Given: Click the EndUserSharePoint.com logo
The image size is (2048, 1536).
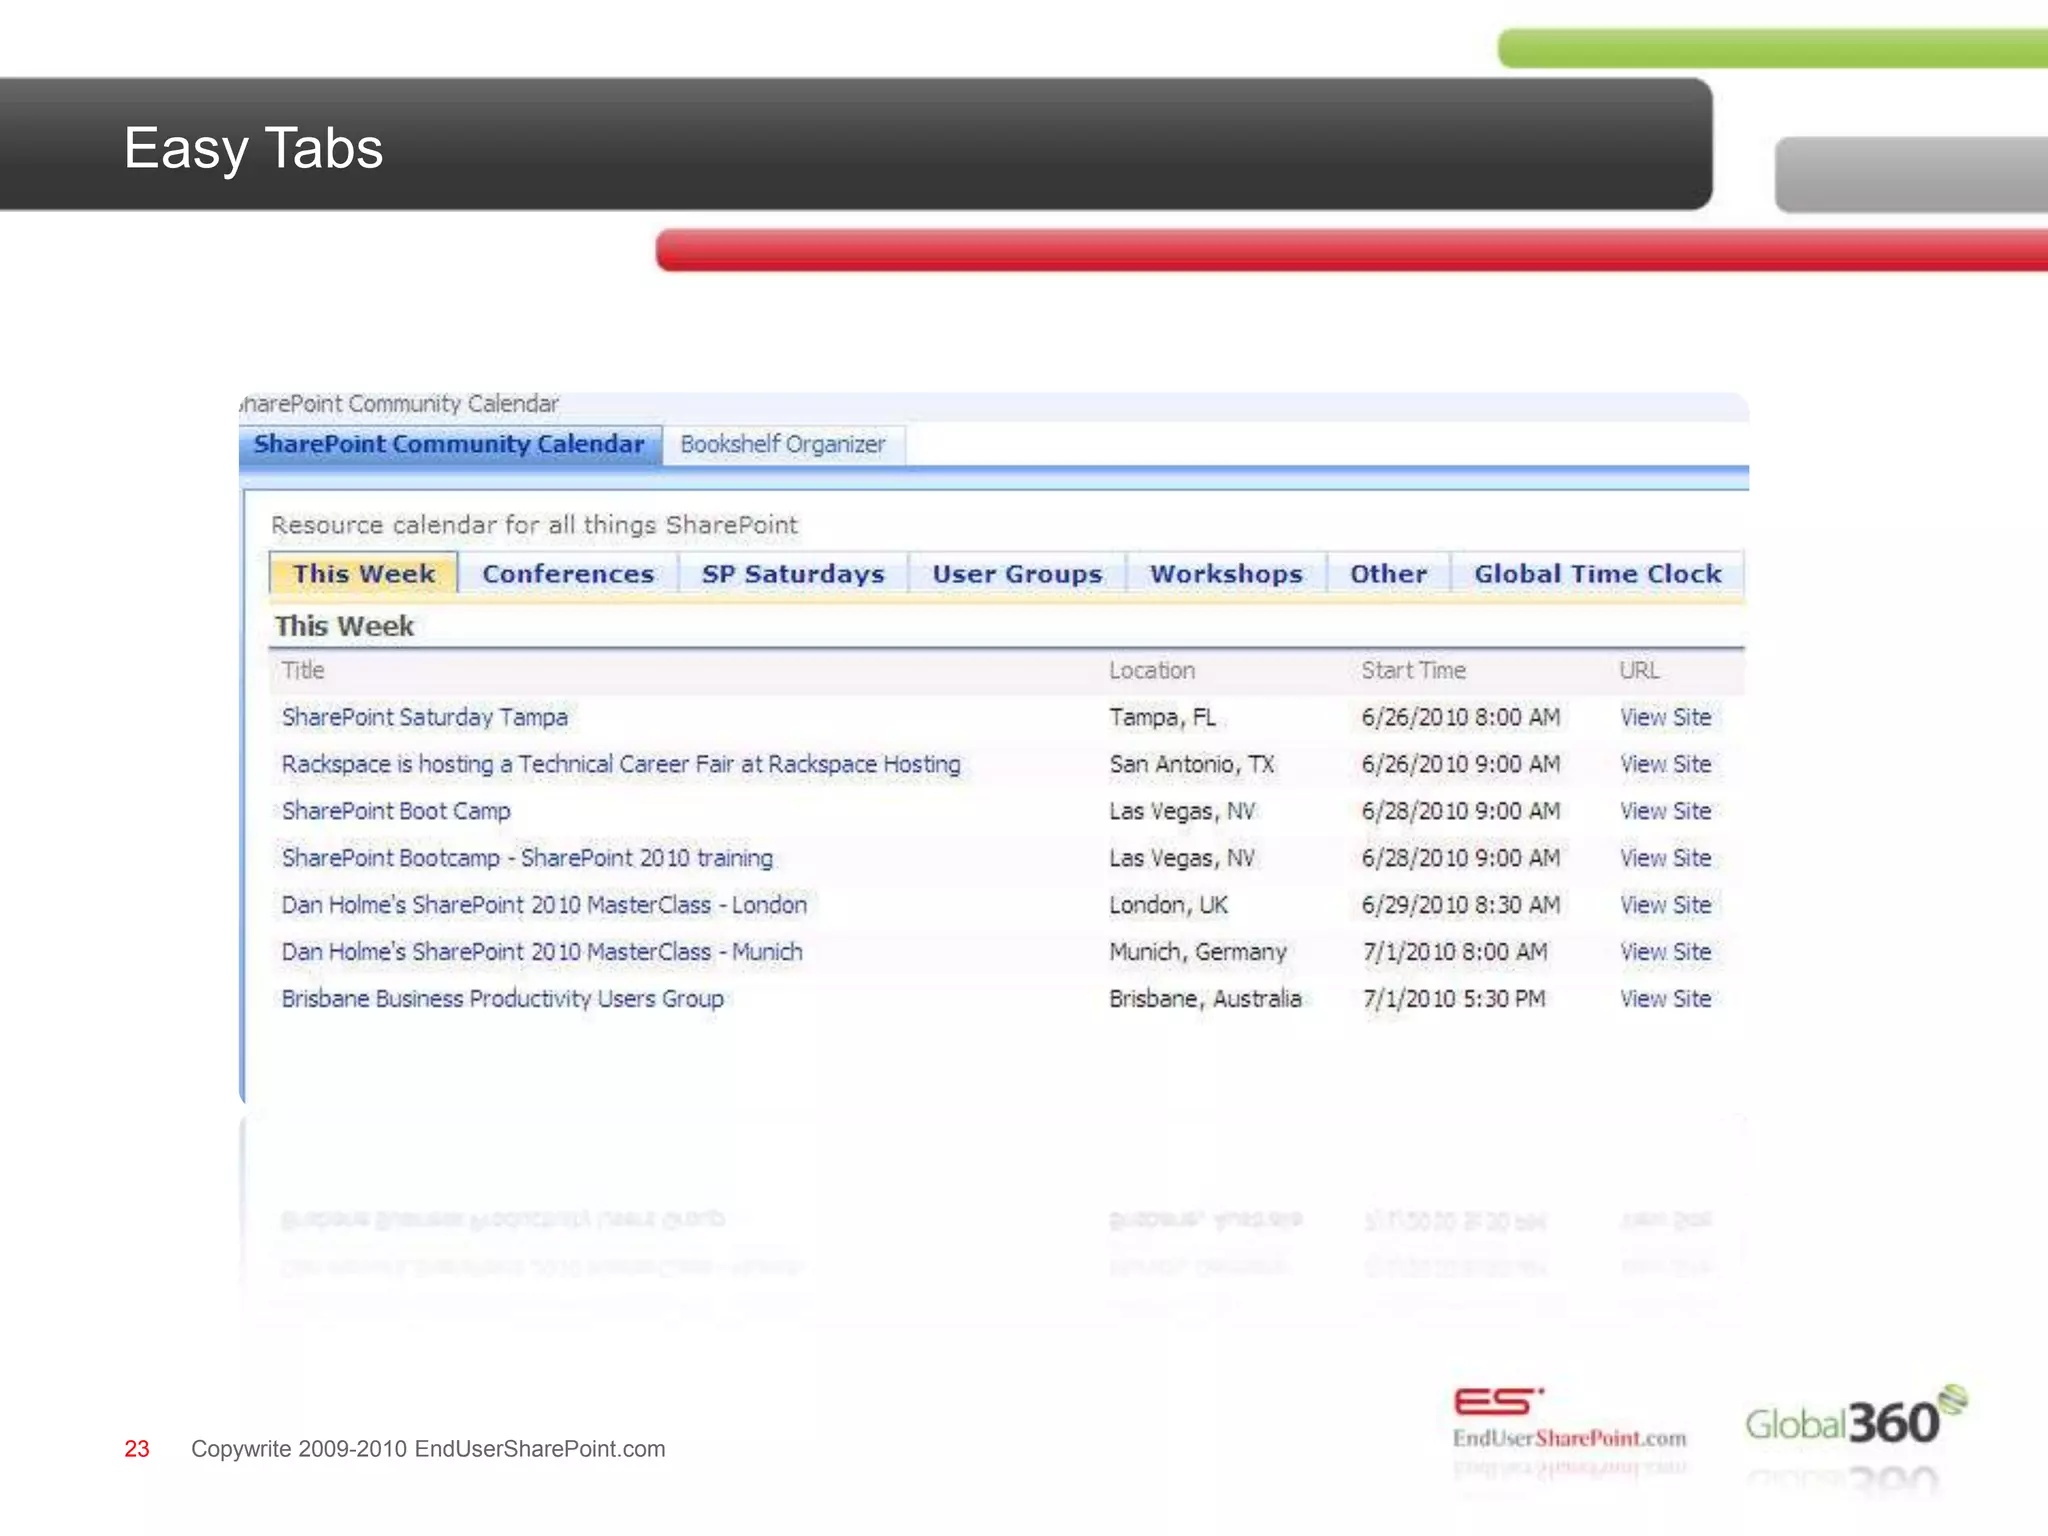Looking at the screenshot, I should click(x=1569, y=1419).
